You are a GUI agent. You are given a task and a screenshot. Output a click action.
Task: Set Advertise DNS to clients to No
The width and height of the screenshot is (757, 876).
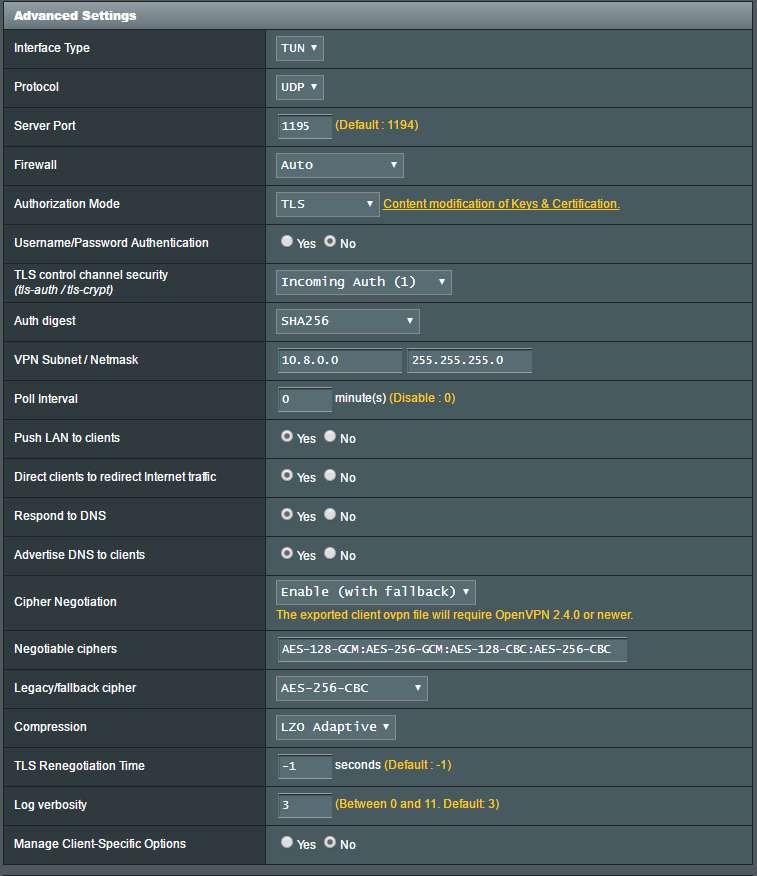pyautogui.click(x=330, y=554)
